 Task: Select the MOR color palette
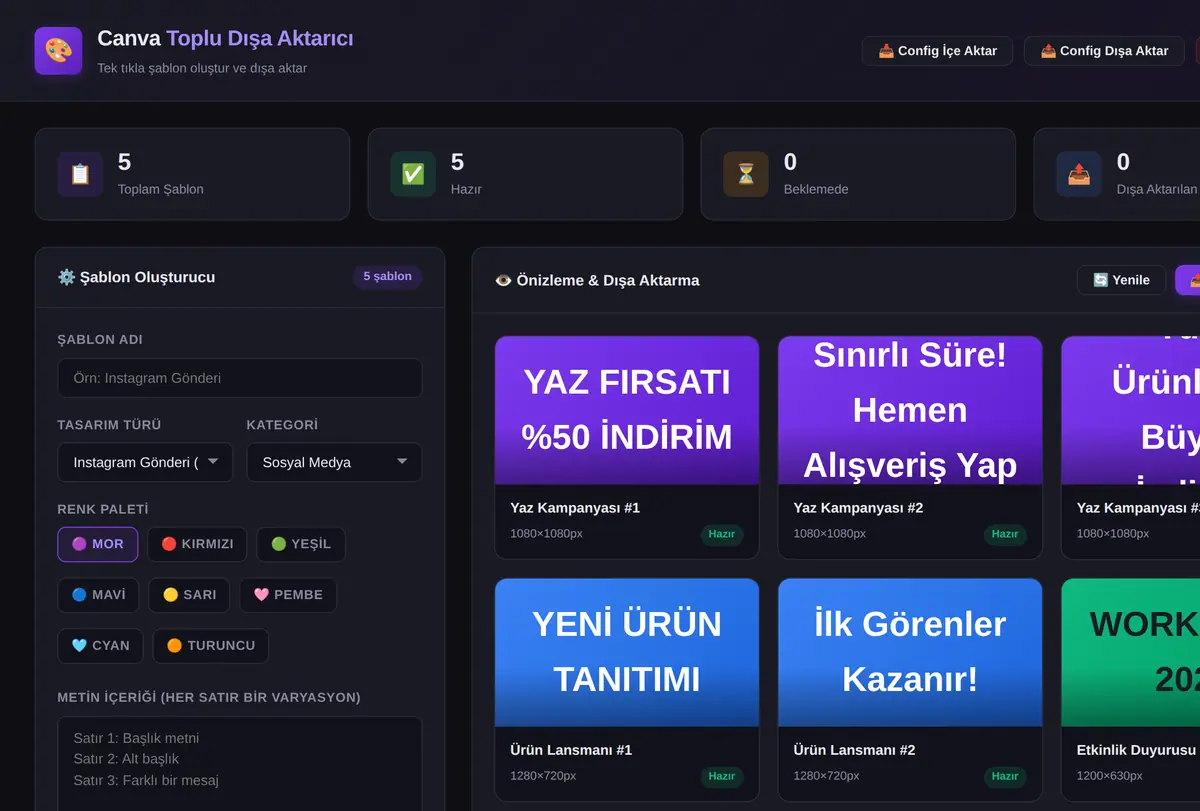point(98,544)
